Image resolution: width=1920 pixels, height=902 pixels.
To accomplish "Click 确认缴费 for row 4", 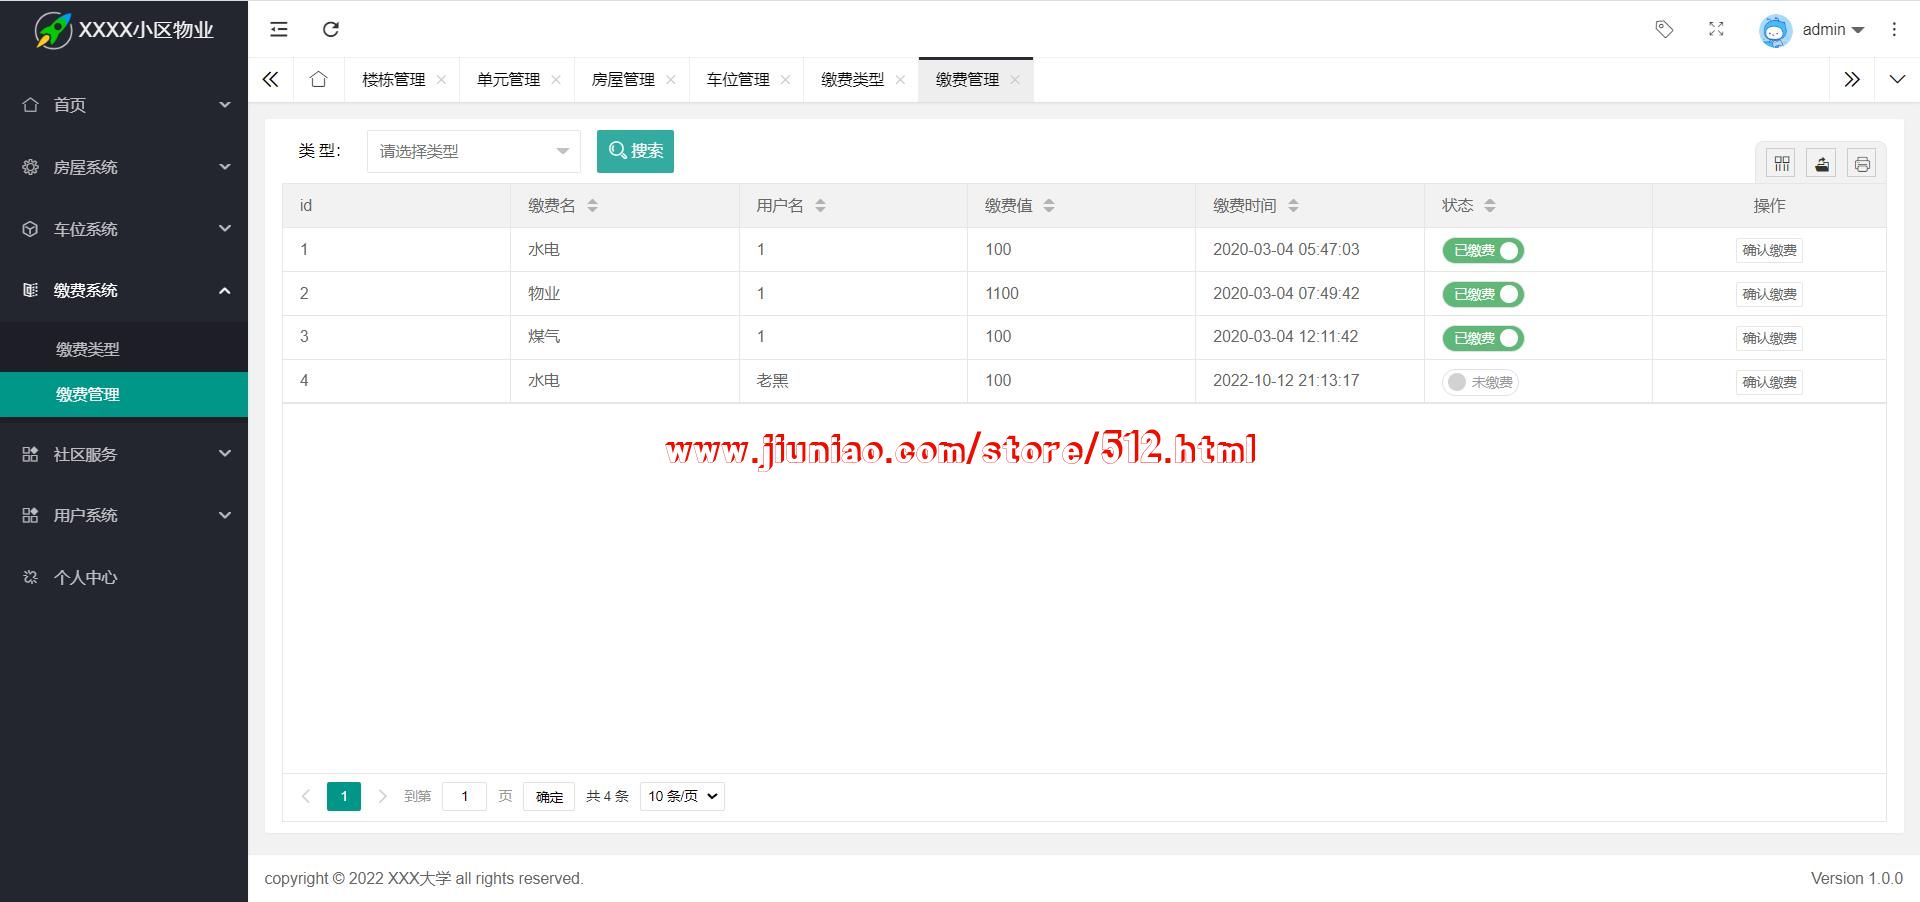I will point(1769,382).
